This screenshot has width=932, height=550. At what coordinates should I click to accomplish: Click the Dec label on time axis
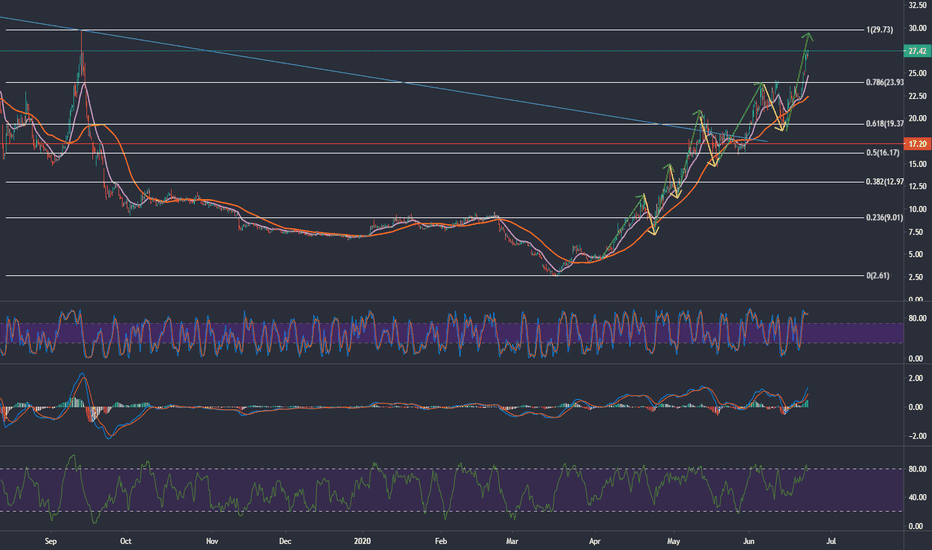[x=285, y=541]
